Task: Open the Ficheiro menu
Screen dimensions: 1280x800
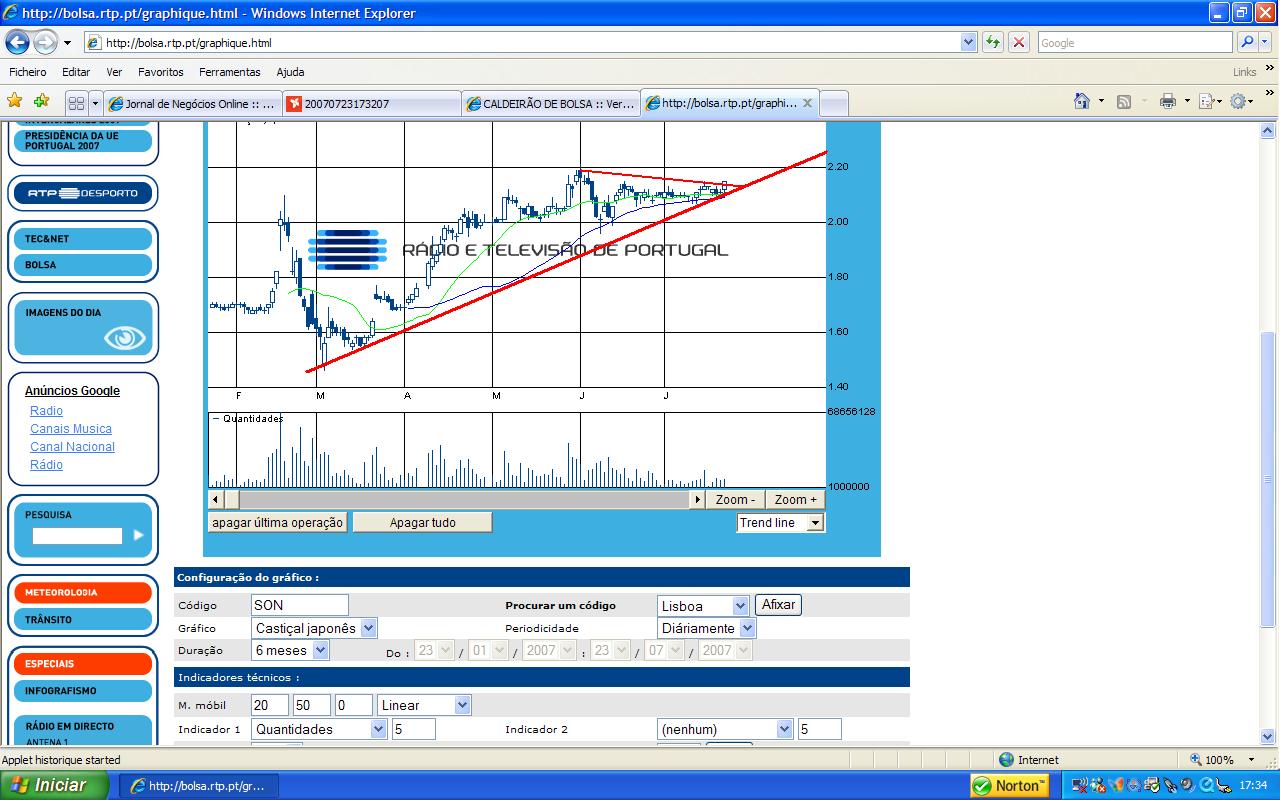Action: coord(28,72)
